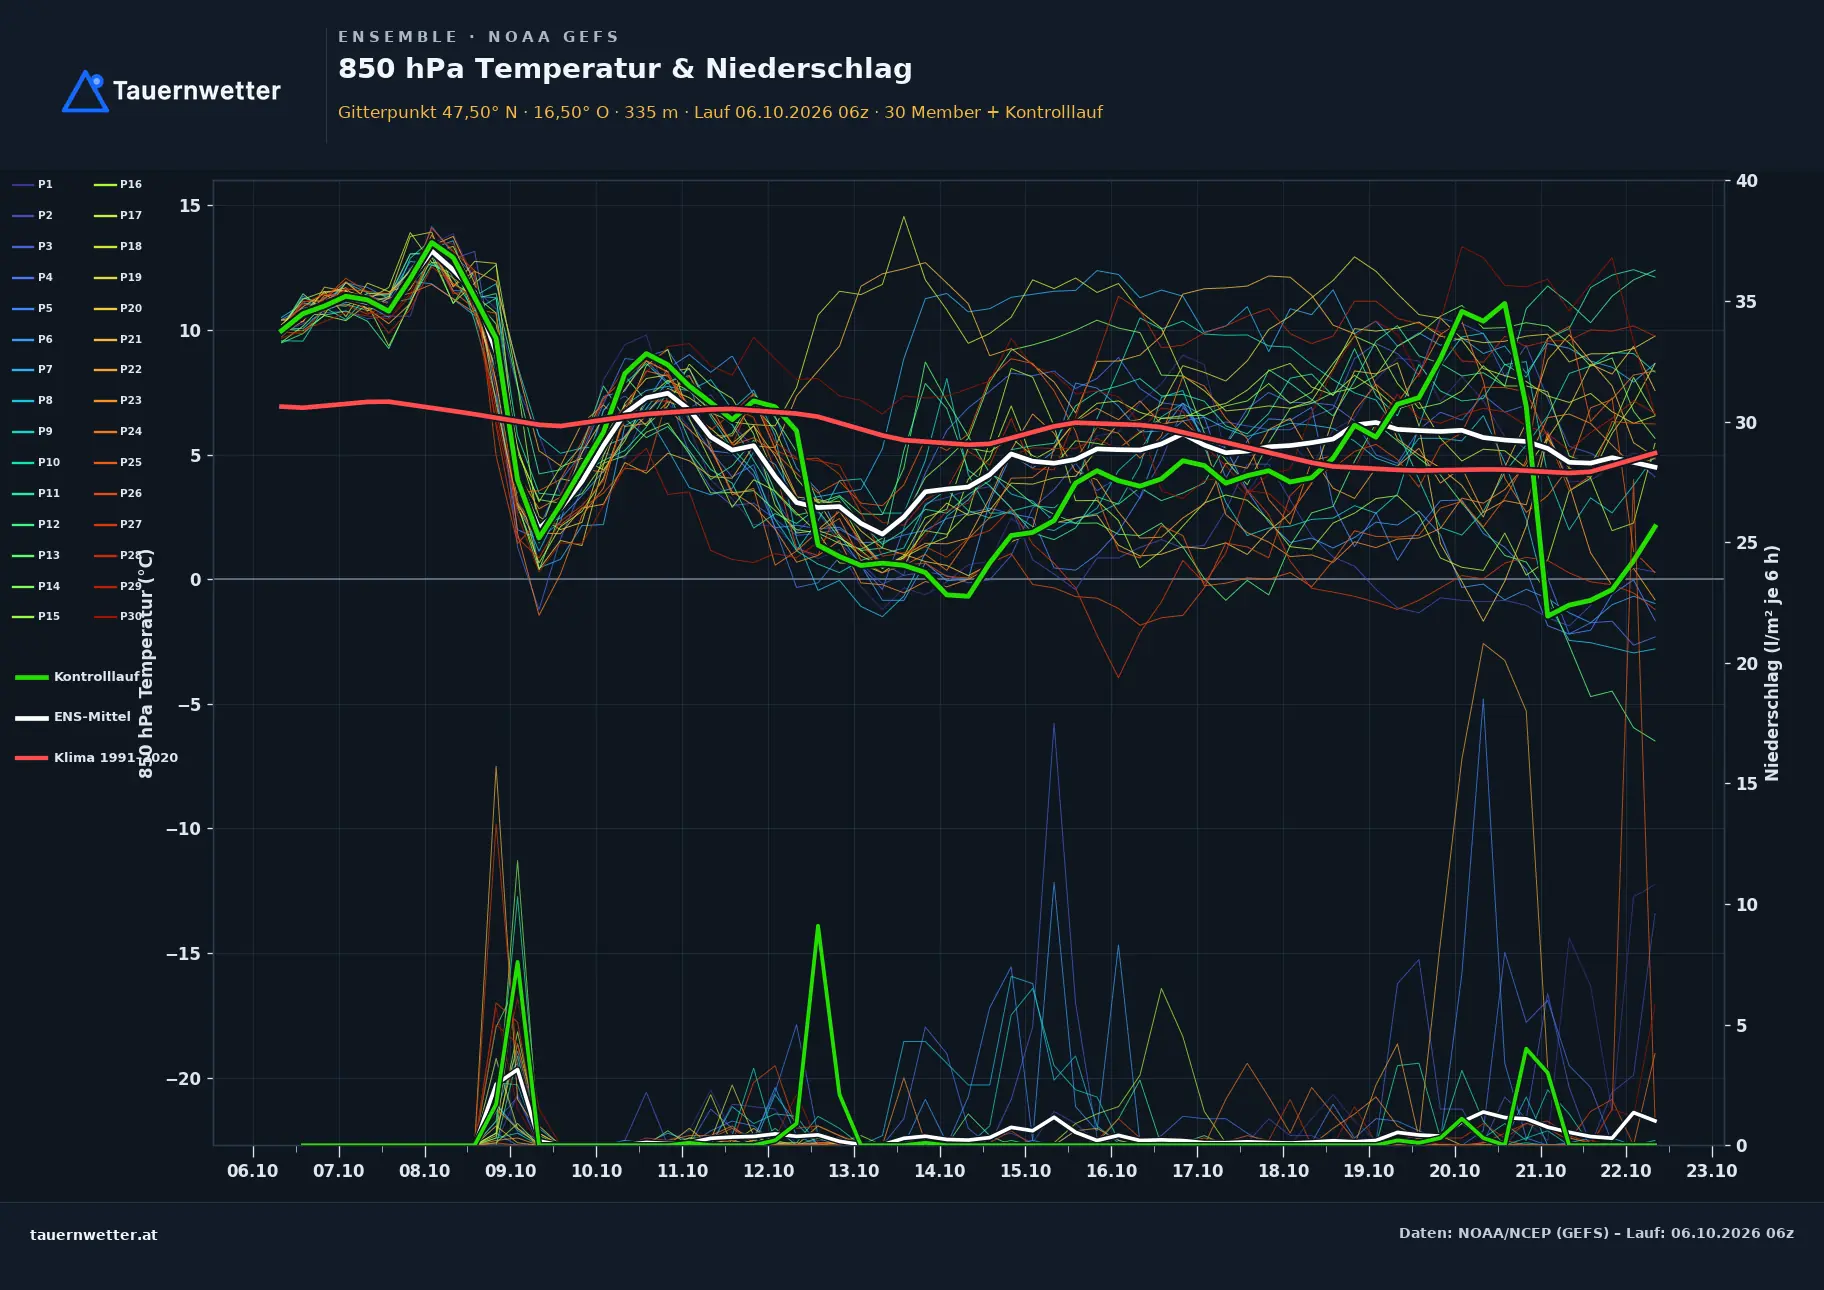
Task: Click the 11.10 date tick label
Action: (682, 1171)
